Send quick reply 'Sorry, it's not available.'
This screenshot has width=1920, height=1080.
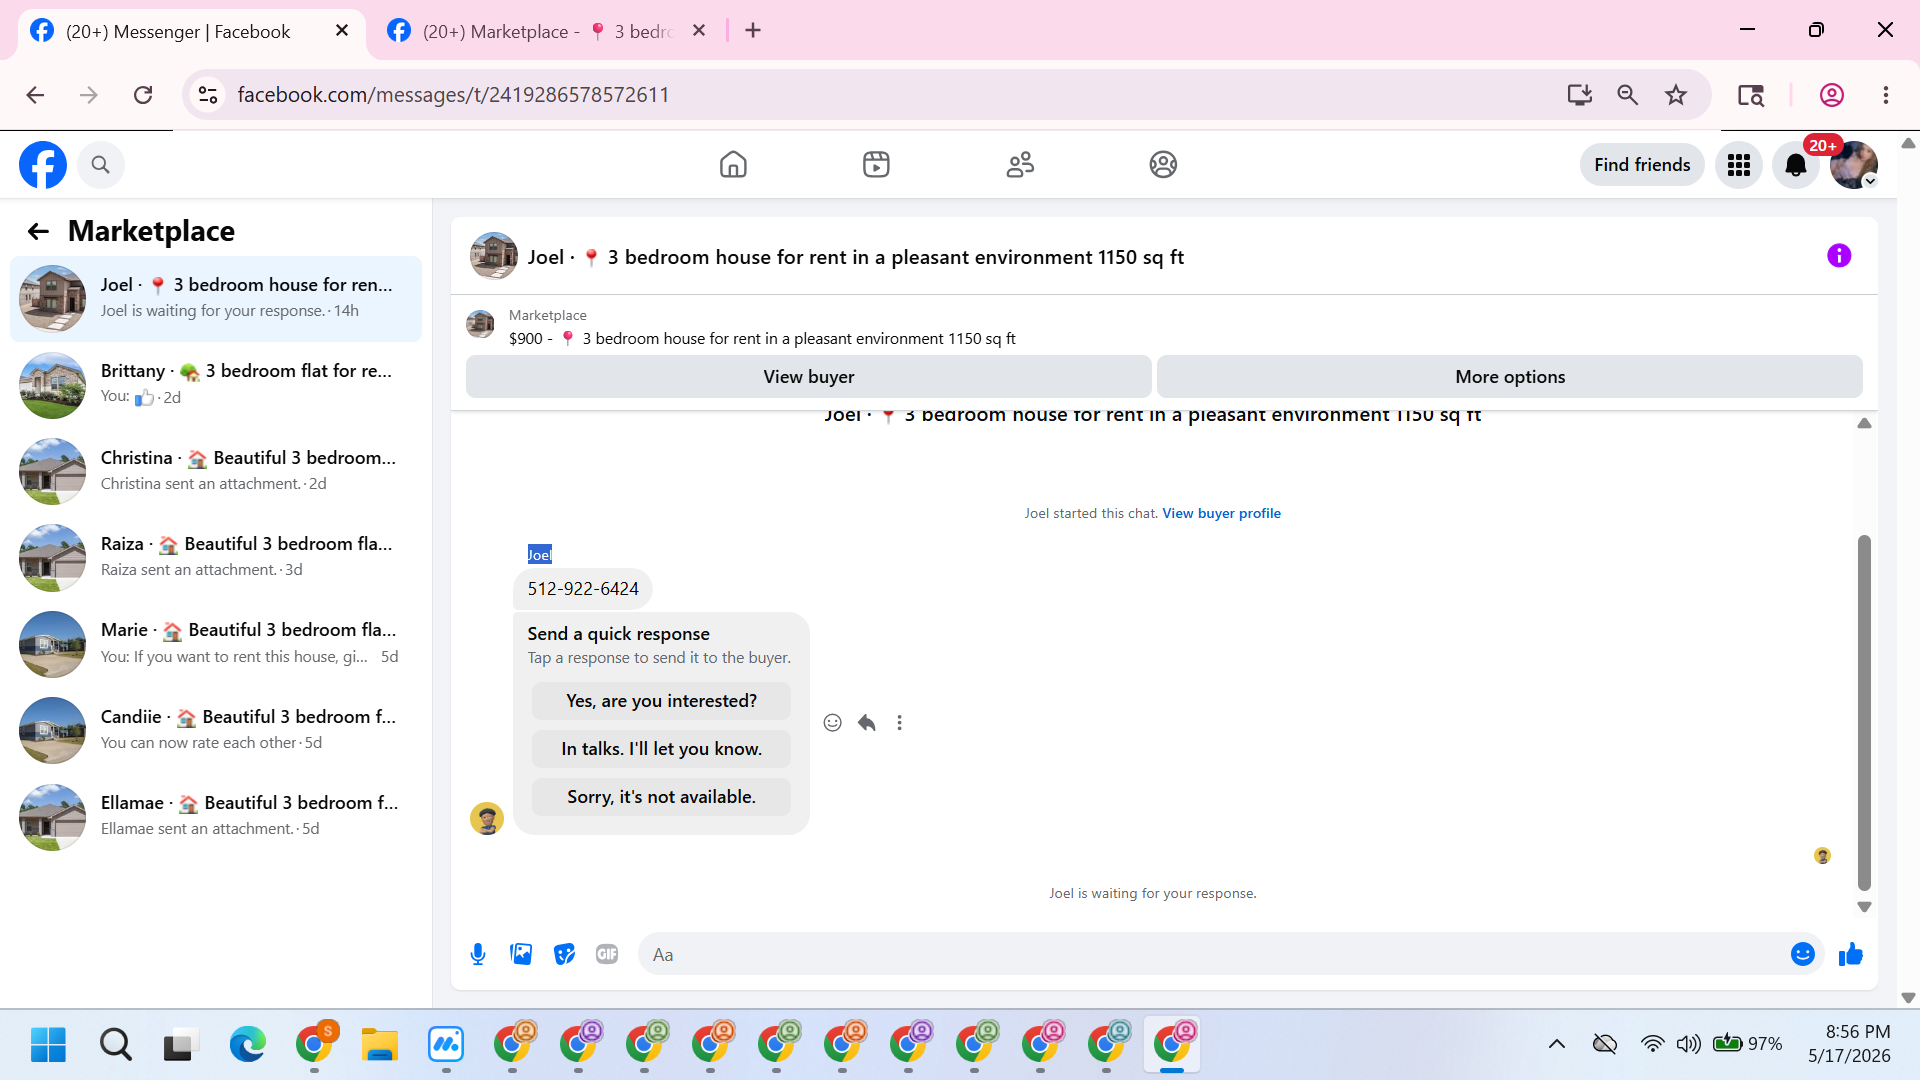point(661,797)
